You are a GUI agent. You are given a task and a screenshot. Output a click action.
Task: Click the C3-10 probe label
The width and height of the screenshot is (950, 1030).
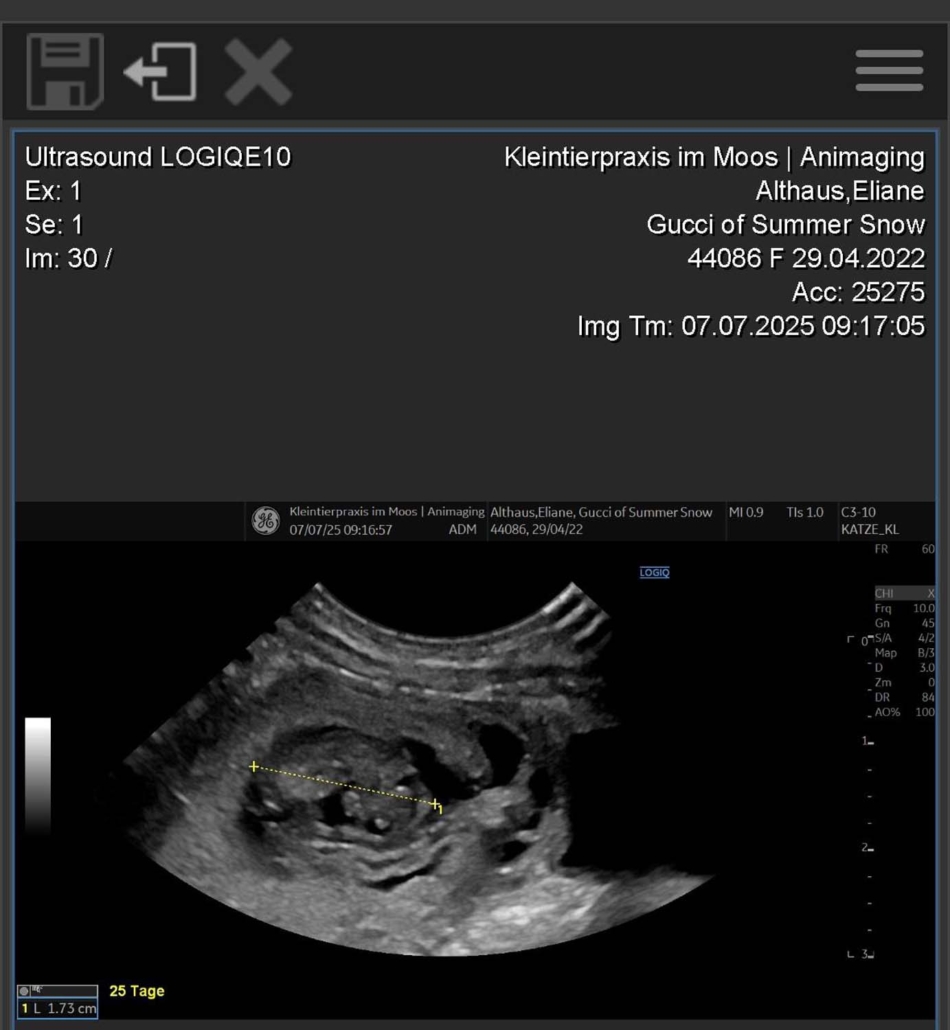coord(858,512)
